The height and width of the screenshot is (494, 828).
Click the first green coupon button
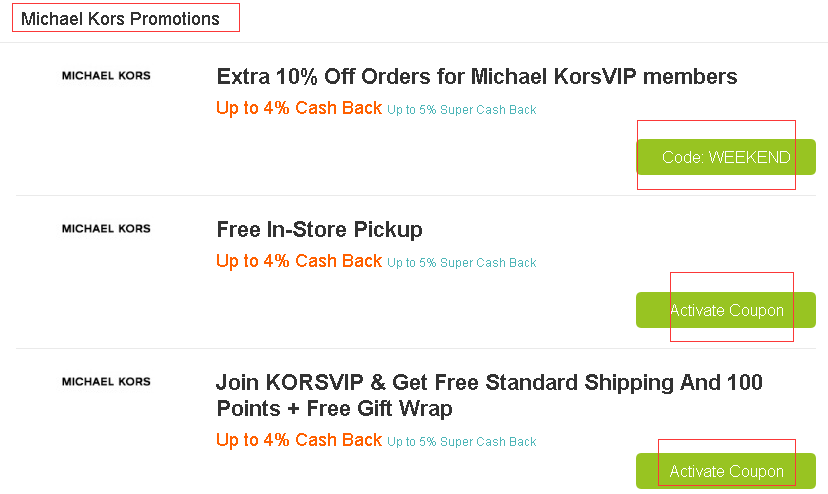[x=726, y=157]
